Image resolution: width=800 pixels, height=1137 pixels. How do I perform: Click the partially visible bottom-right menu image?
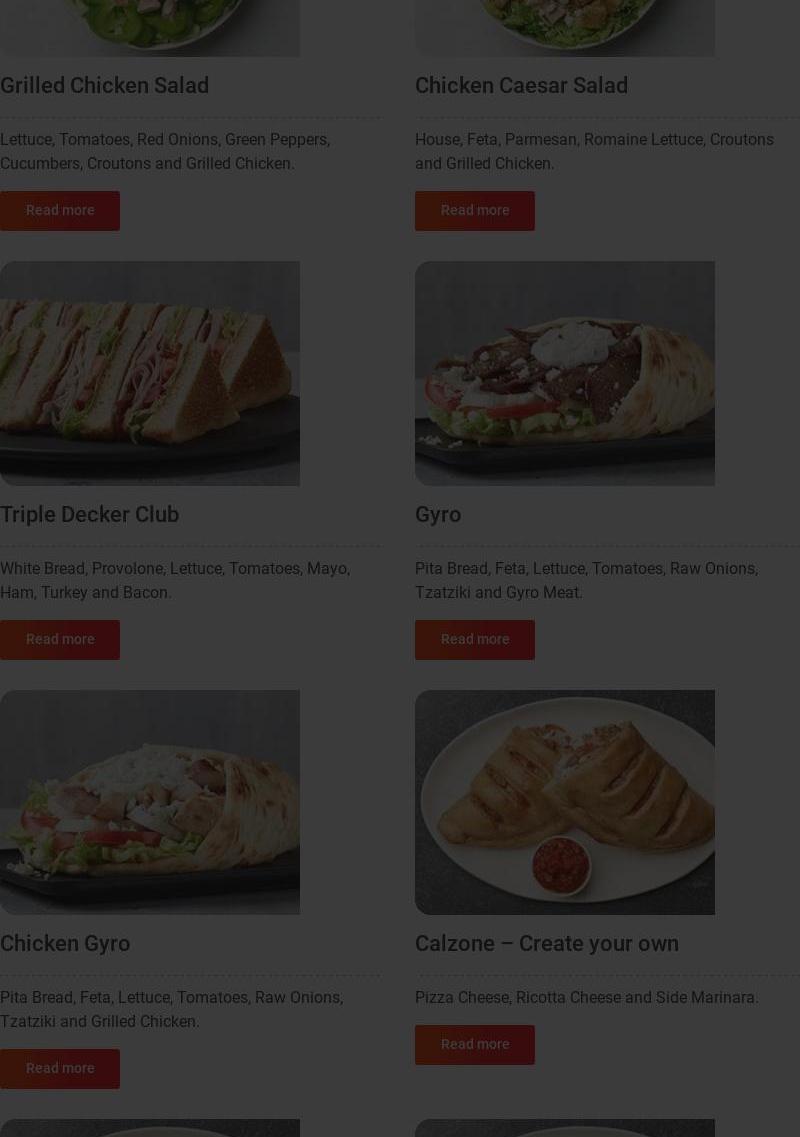click(564, 1128)
